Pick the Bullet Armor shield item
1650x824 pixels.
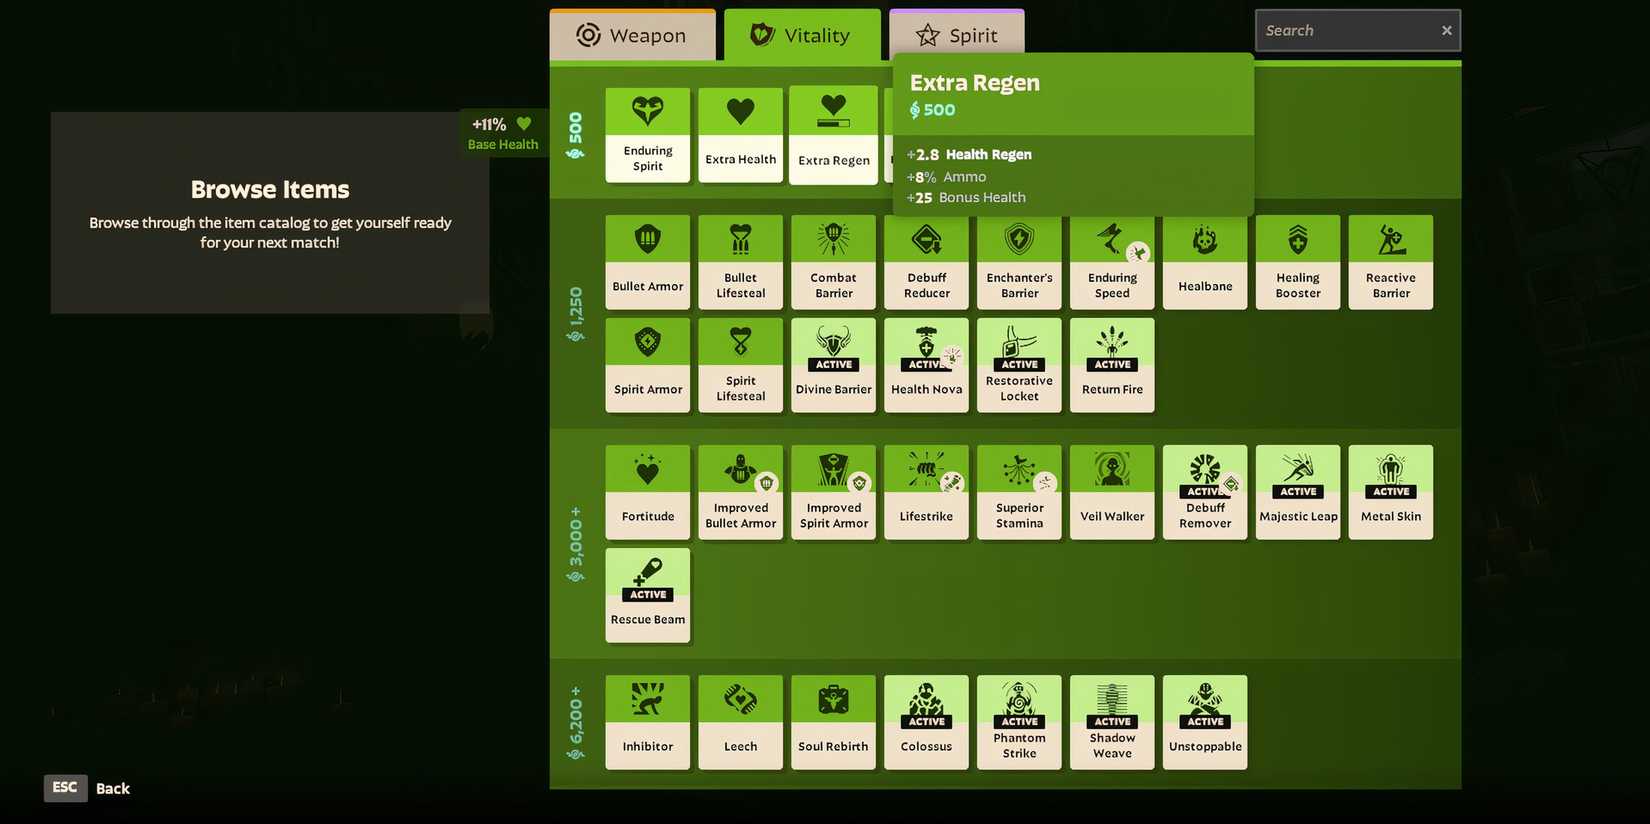point(647,262)
